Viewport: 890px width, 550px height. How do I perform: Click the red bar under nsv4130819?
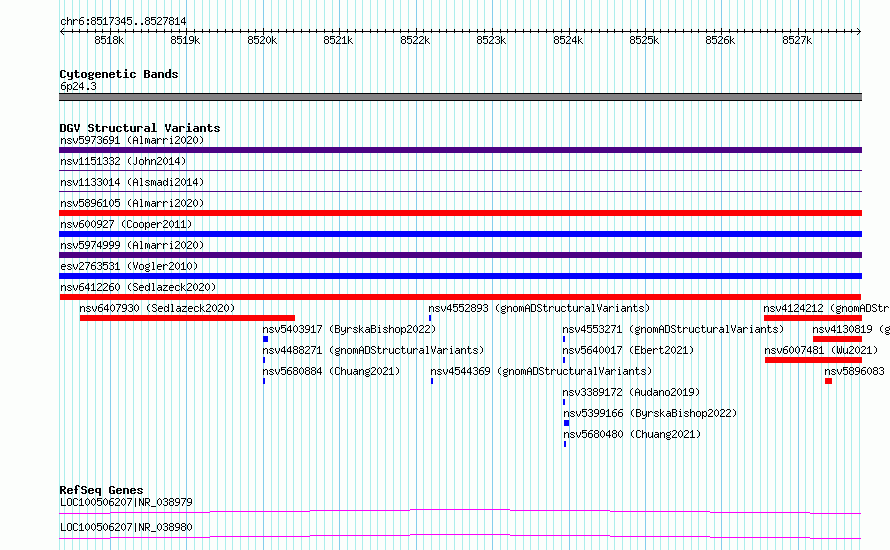tap(838, 339)
